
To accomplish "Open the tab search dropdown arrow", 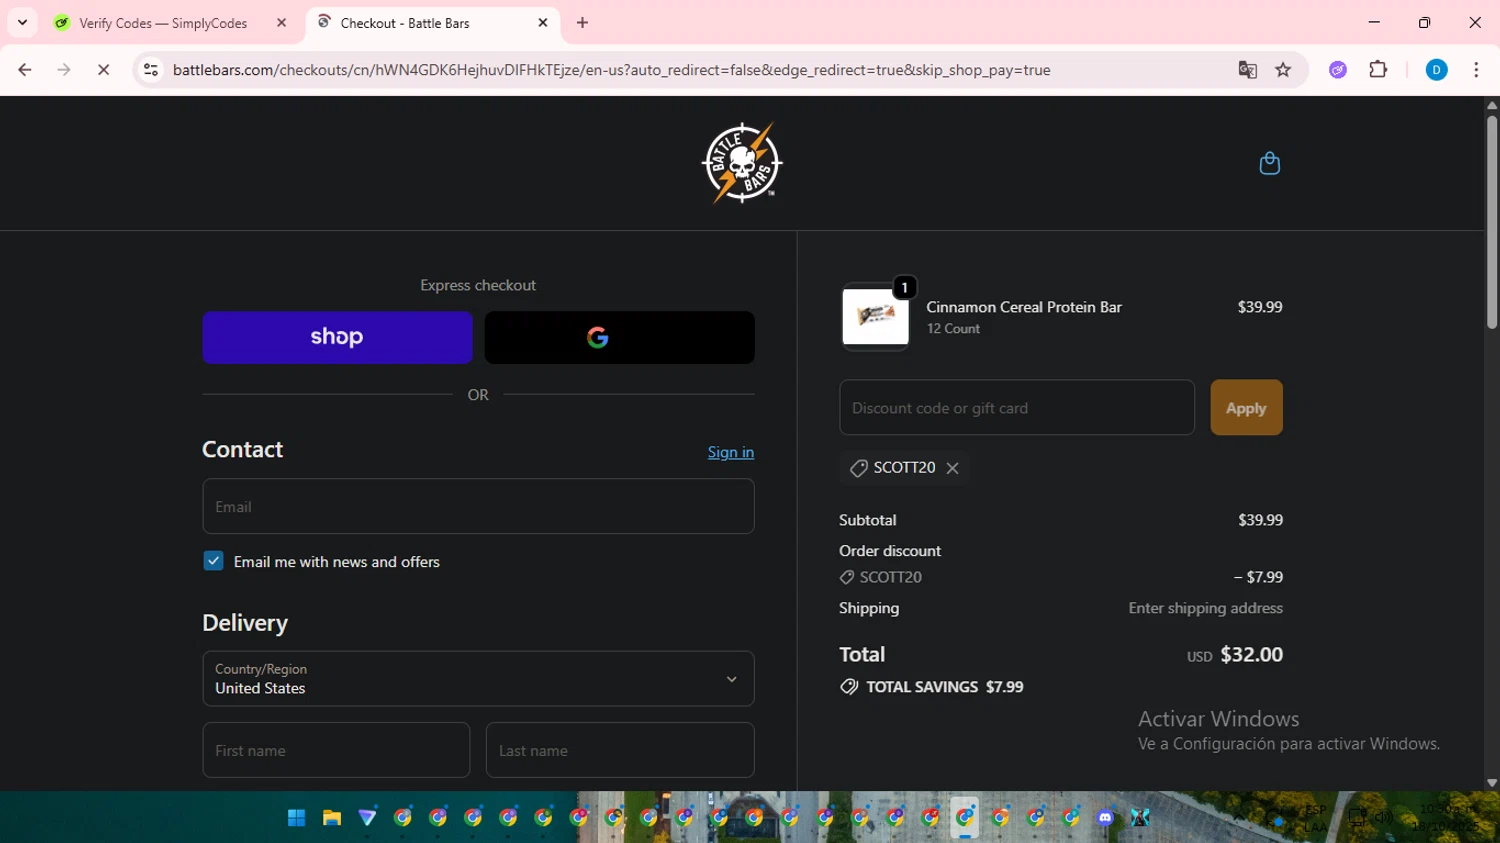I will pos(22,22).
